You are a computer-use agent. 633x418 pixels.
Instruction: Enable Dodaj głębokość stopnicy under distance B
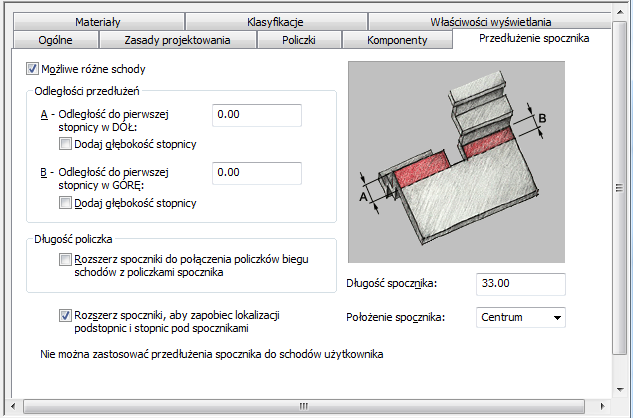[x=65, y=202]
